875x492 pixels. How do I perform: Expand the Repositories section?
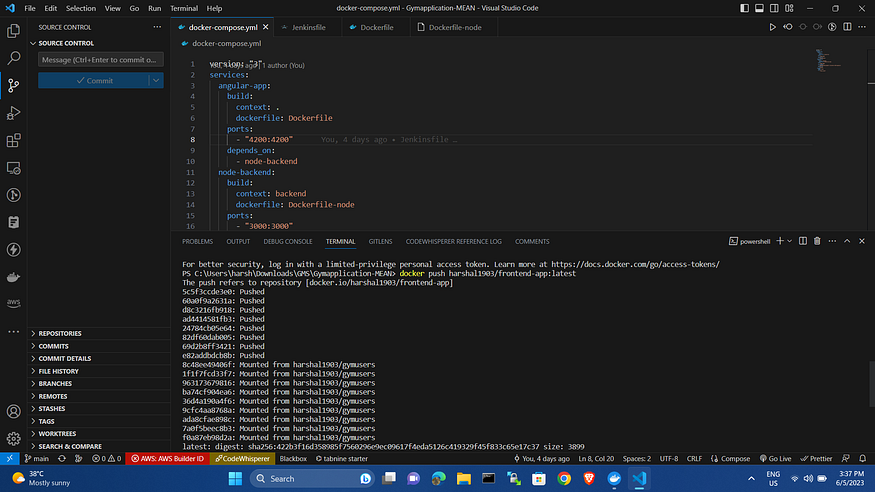click(x=99, y=334)
